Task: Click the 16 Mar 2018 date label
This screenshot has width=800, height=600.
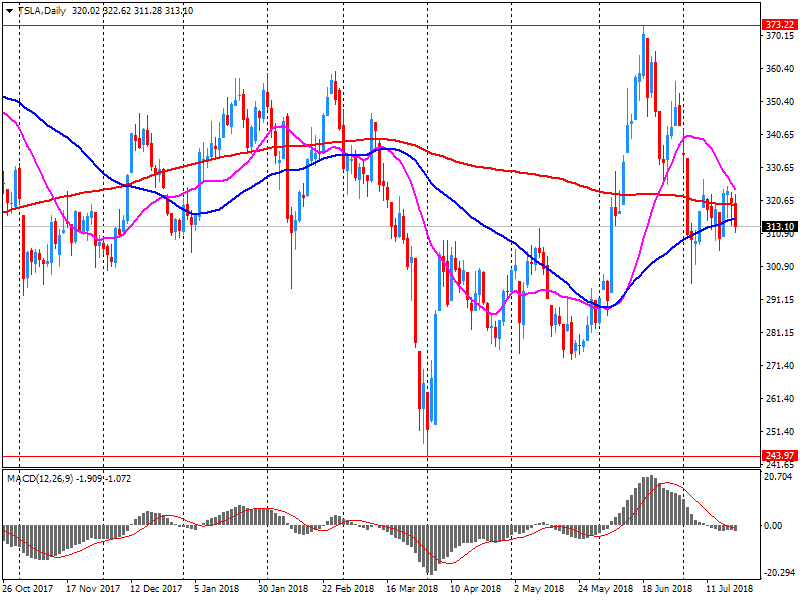Action: 412,589
